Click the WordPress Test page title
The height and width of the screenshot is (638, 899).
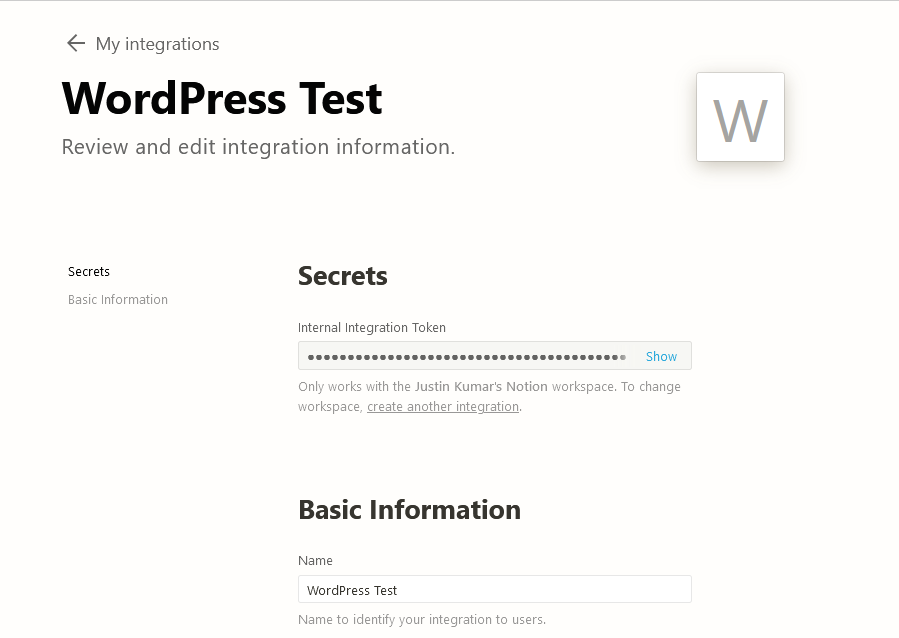coord(222,98)
